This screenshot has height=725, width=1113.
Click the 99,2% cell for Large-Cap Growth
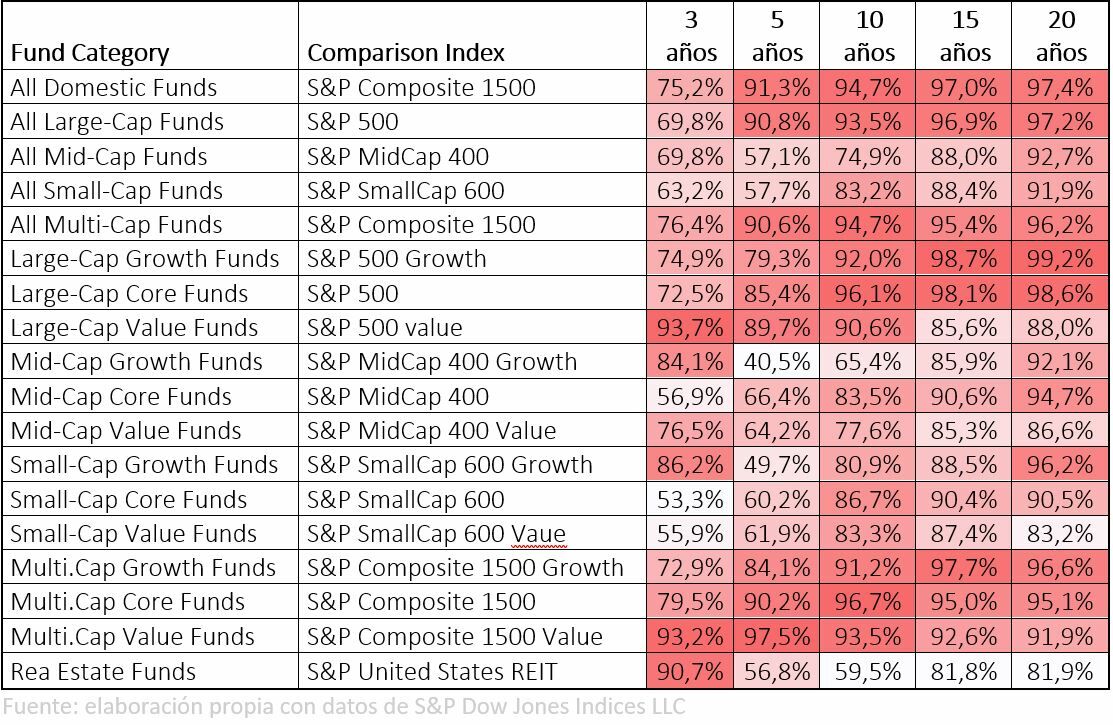[x=1061, y=259]
